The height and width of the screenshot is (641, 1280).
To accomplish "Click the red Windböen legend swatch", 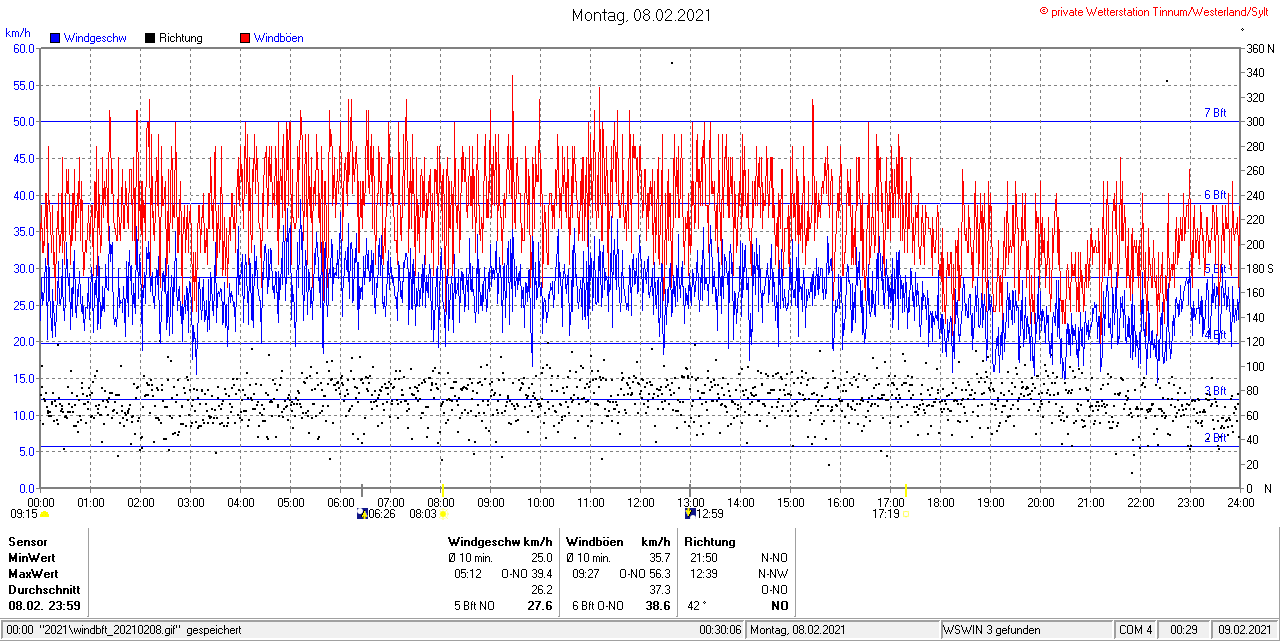I will click(x=245, y=38).
